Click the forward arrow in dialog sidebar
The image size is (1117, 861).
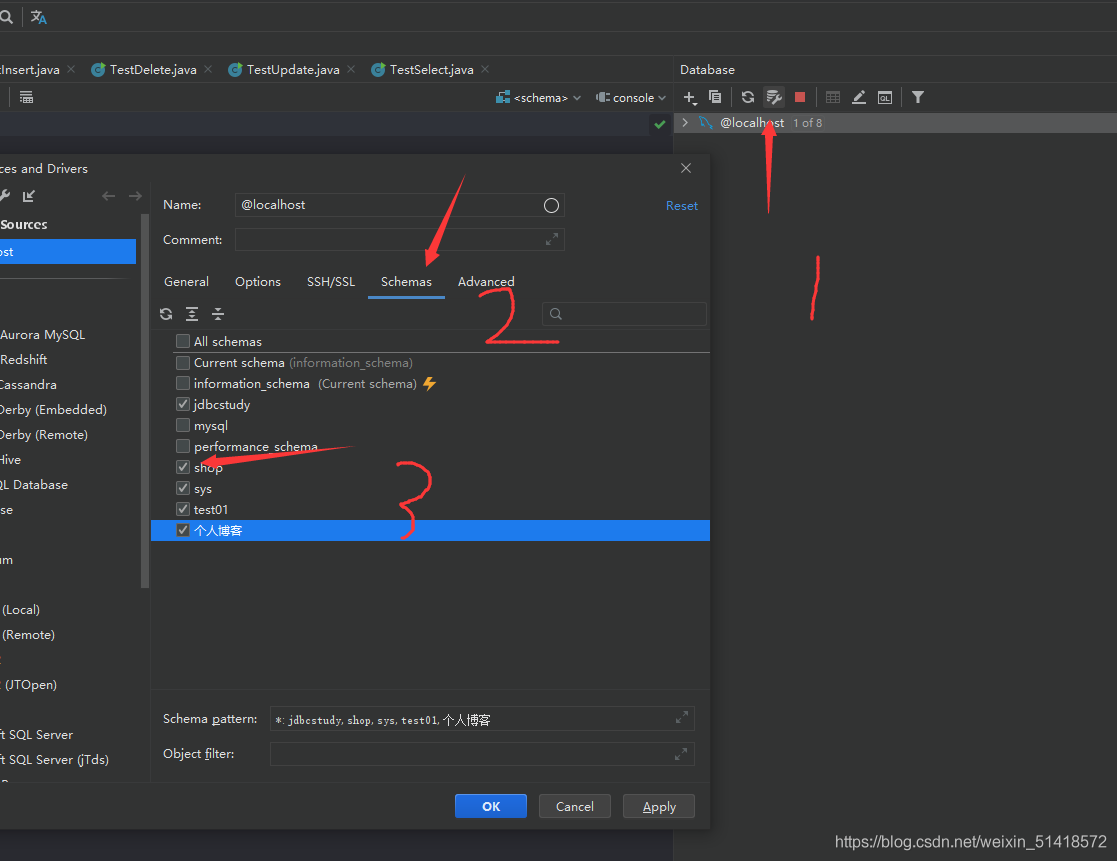135,196
